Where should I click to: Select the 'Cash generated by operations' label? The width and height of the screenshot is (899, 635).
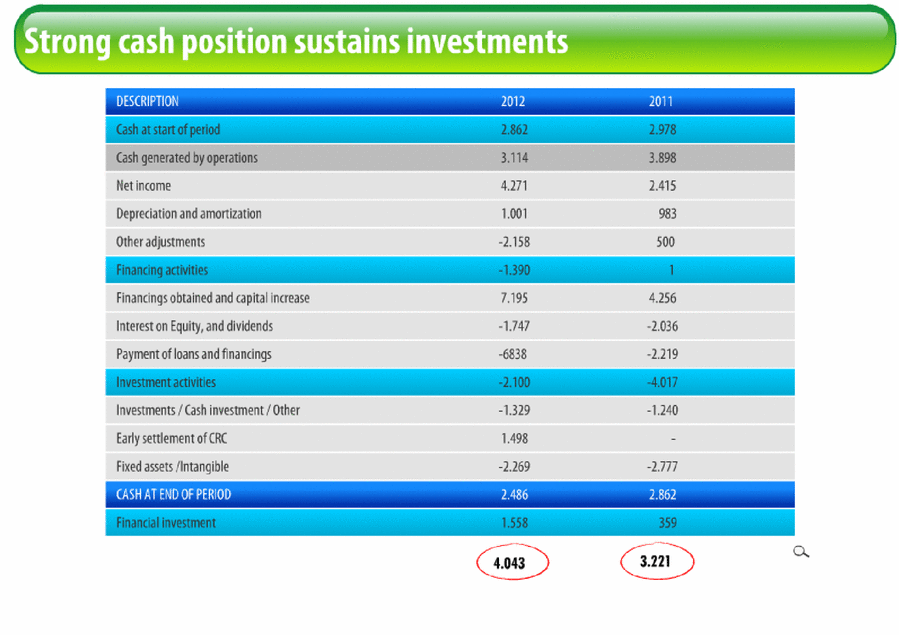[187, 158]
